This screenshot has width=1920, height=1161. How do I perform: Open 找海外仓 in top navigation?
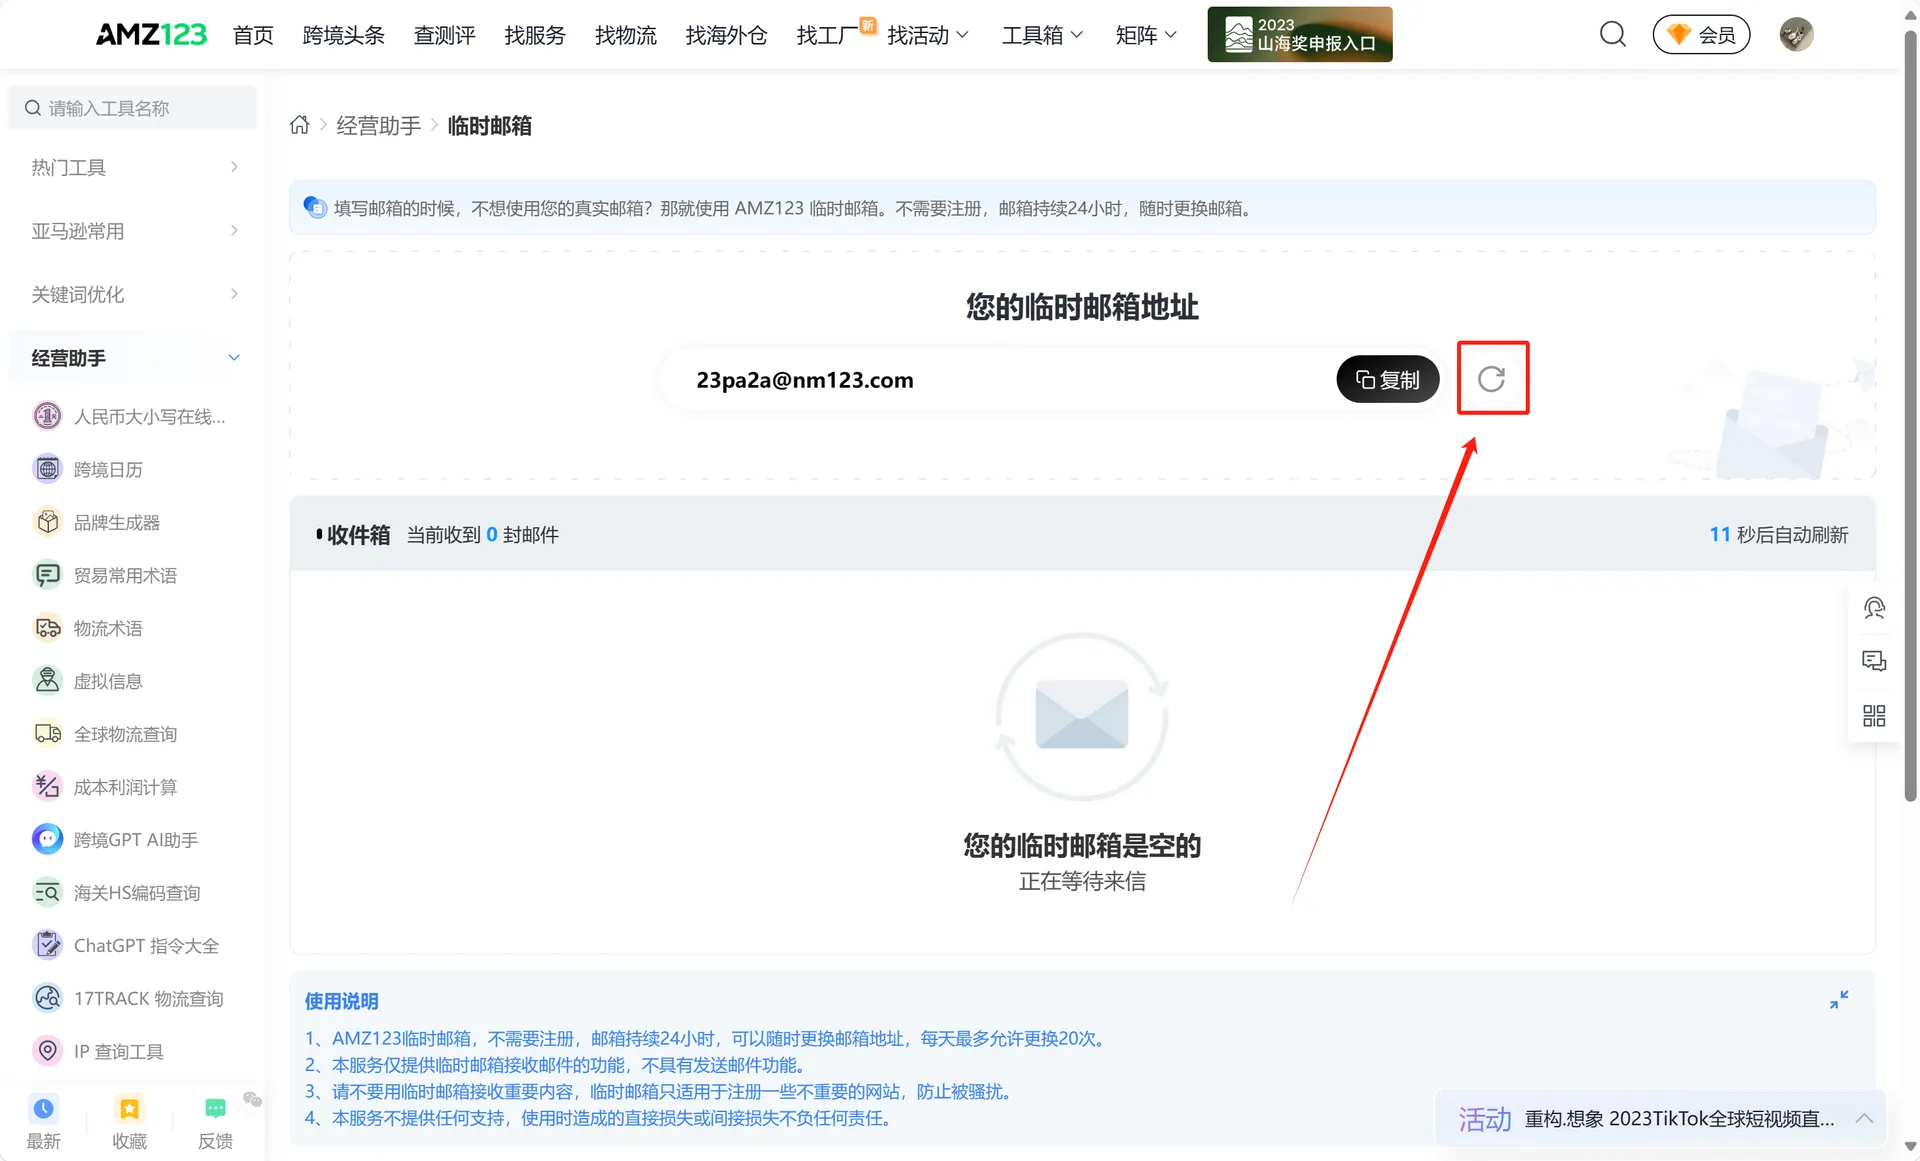pos(726,35)
